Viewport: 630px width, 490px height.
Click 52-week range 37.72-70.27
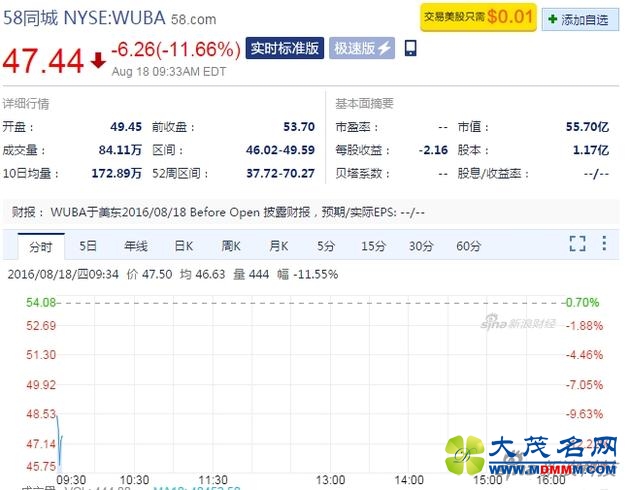[x=280, y=174]
